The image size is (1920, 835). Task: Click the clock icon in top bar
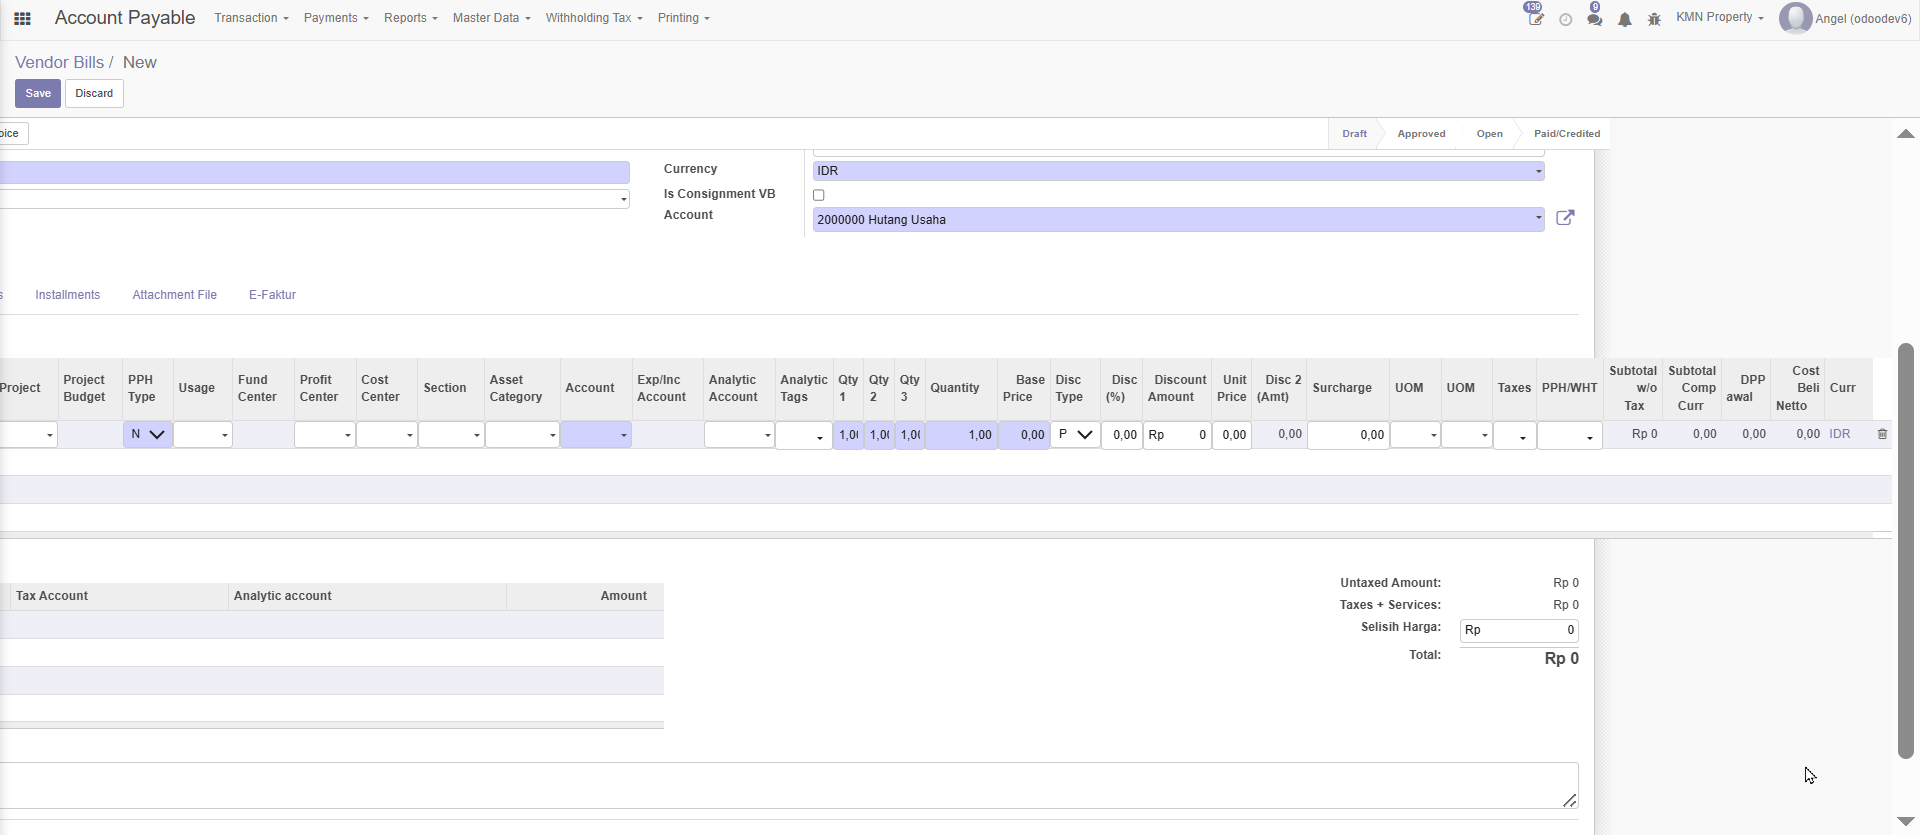click(1566, 19)
